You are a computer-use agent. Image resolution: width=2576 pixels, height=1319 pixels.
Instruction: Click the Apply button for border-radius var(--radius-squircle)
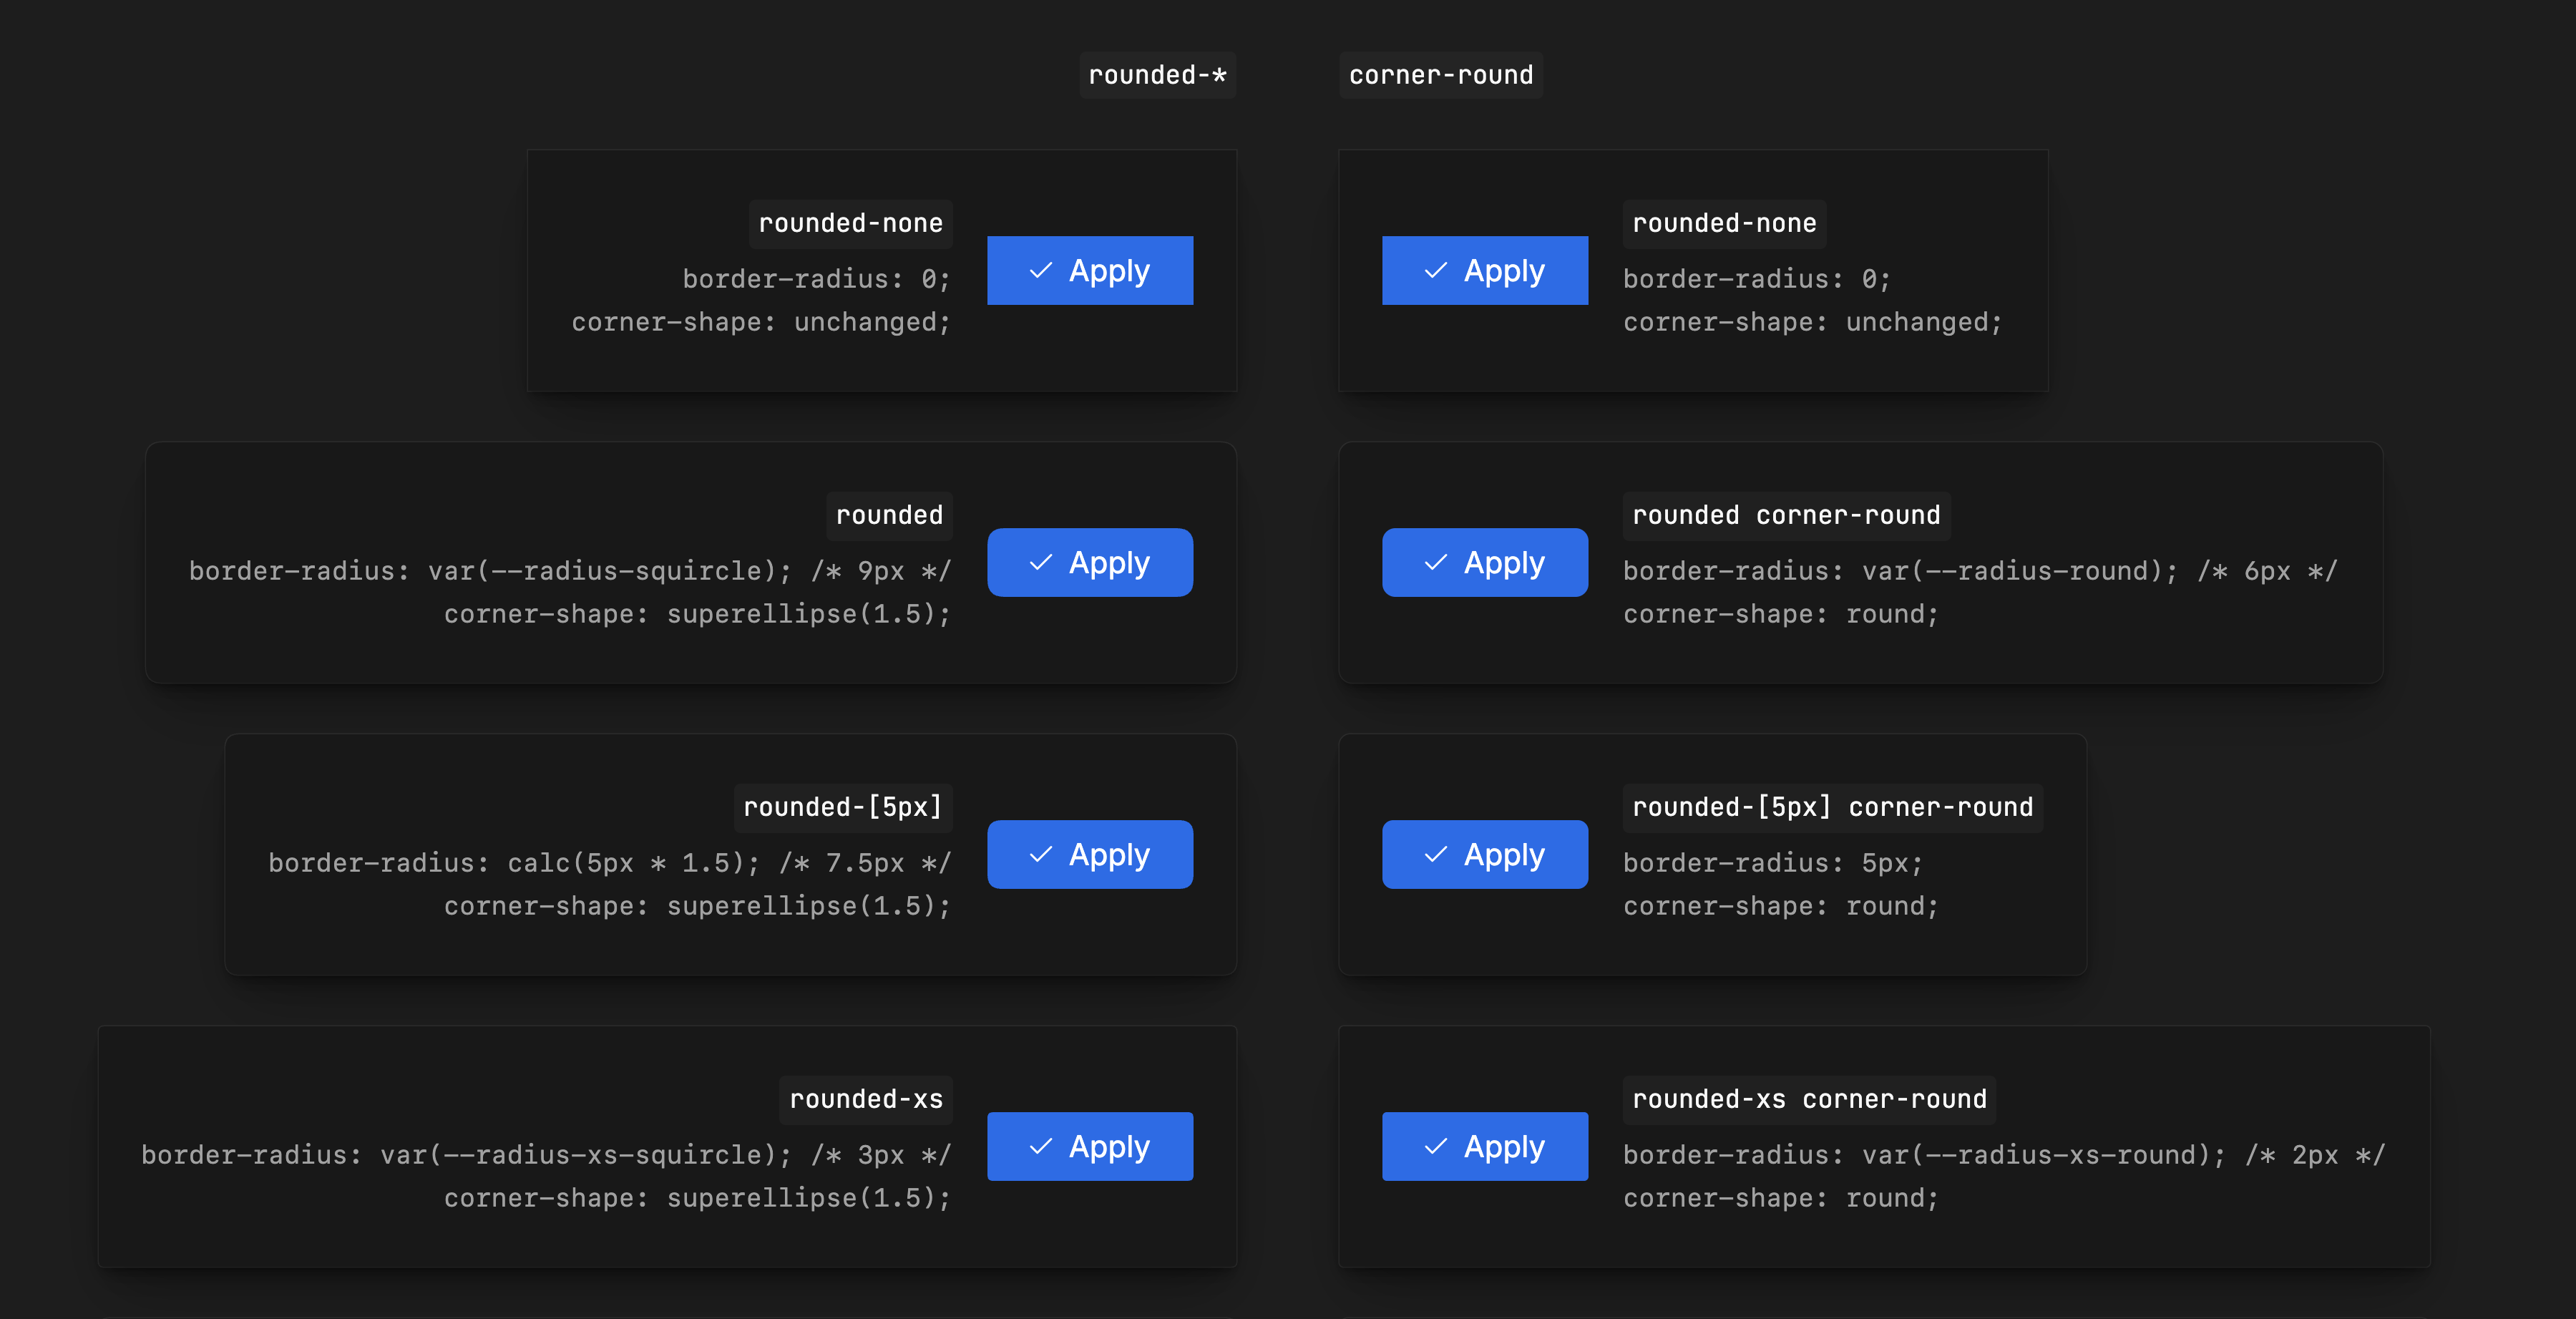(x=1090, y=562)
